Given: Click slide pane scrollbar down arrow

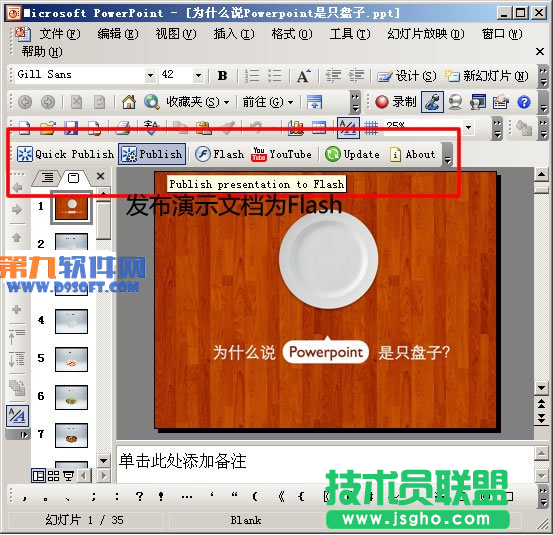Looking at the screenshot, I should pyautogui.click(x=541, y=389).
